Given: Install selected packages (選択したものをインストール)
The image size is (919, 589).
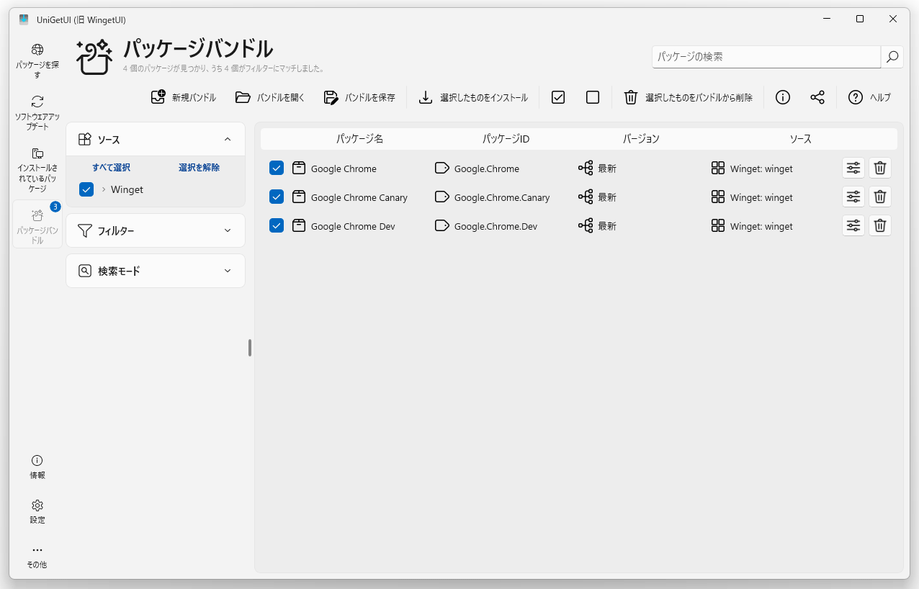Looking at the screenshot, I should [x=473, y=97].
